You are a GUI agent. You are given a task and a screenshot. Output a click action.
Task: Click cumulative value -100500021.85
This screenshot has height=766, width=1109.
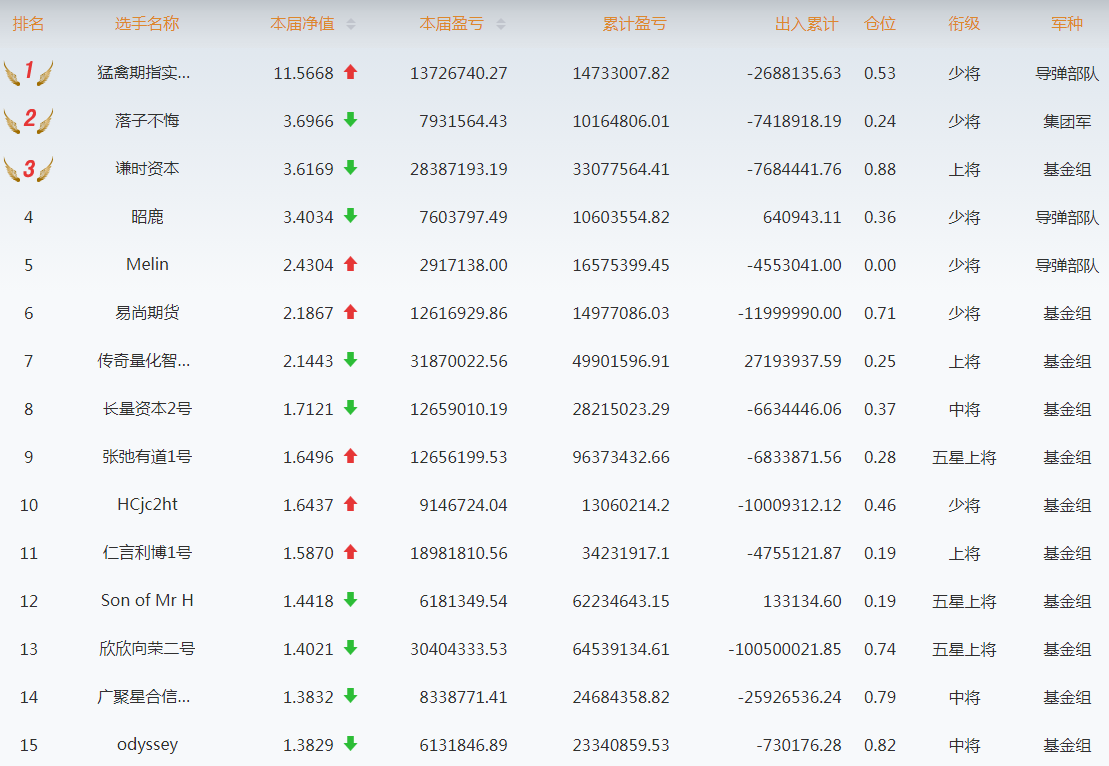point(785,649)
